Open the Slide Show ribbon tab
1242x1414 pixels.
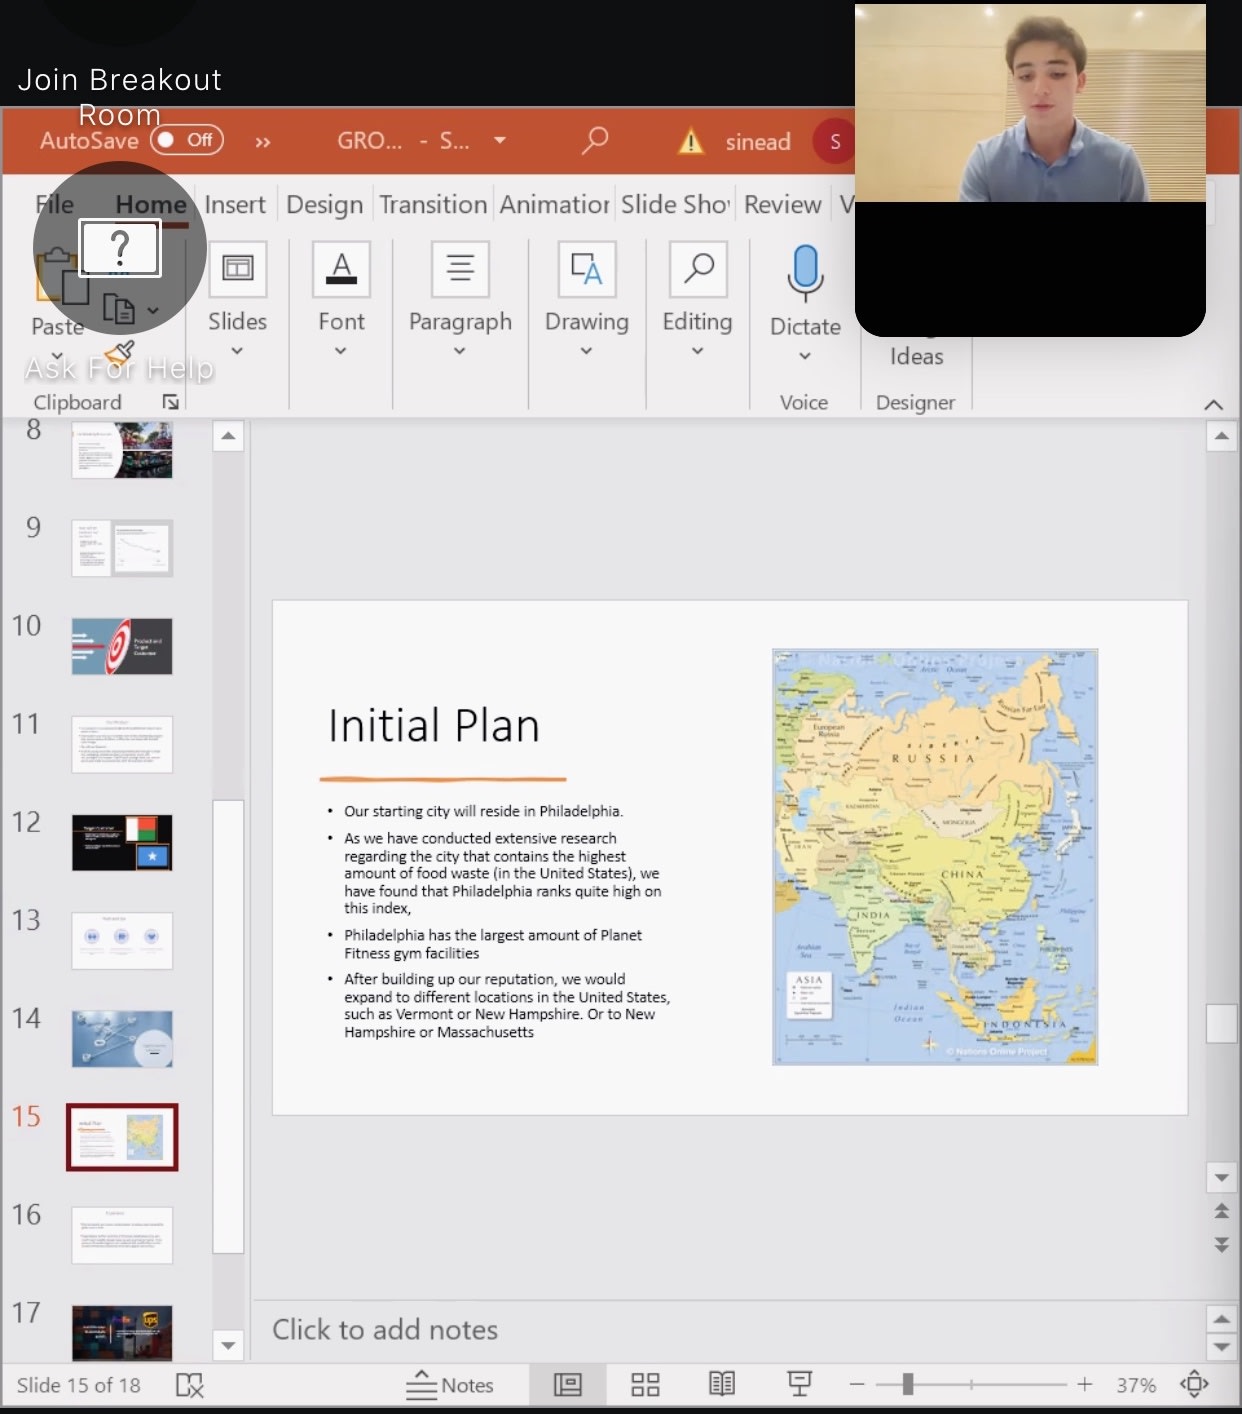(675, 204)
